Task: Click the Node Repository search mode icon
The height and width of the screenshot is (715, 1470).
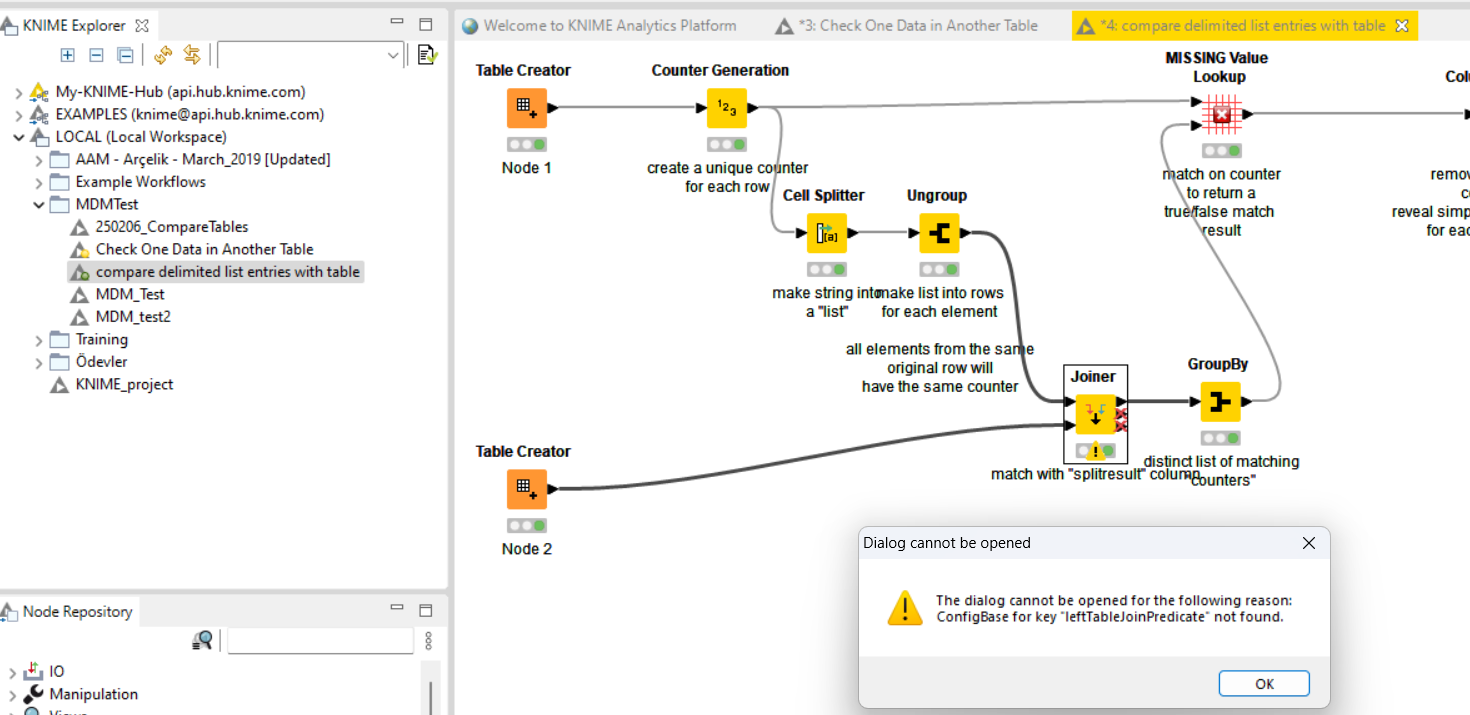Action: coord(202,640)
